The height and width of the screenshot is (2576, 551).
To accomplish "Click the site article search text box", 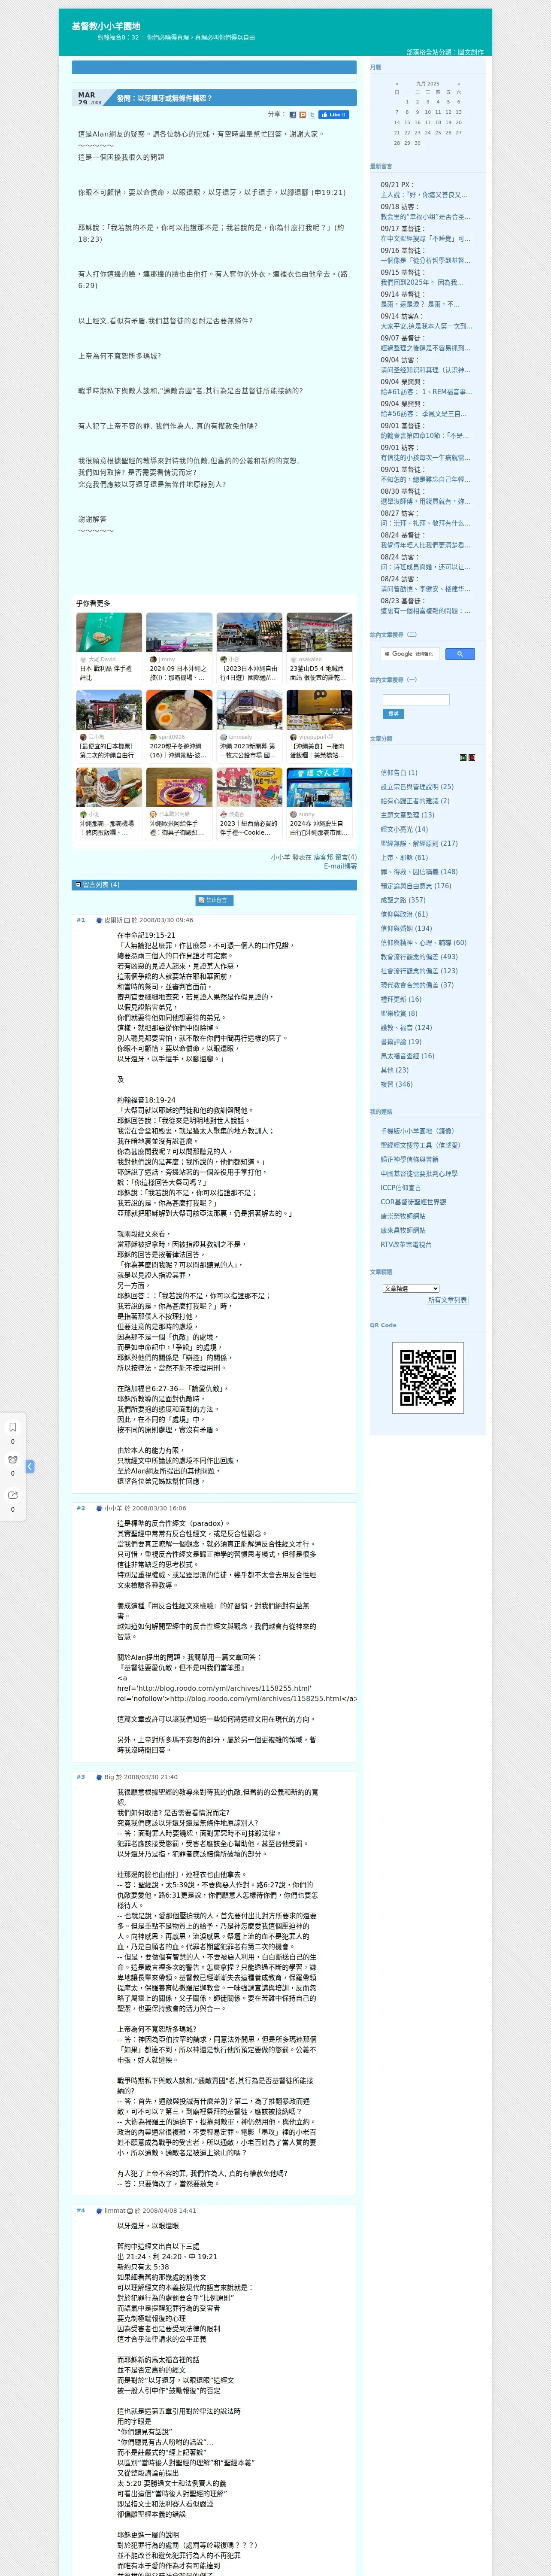I will point(416,700).
